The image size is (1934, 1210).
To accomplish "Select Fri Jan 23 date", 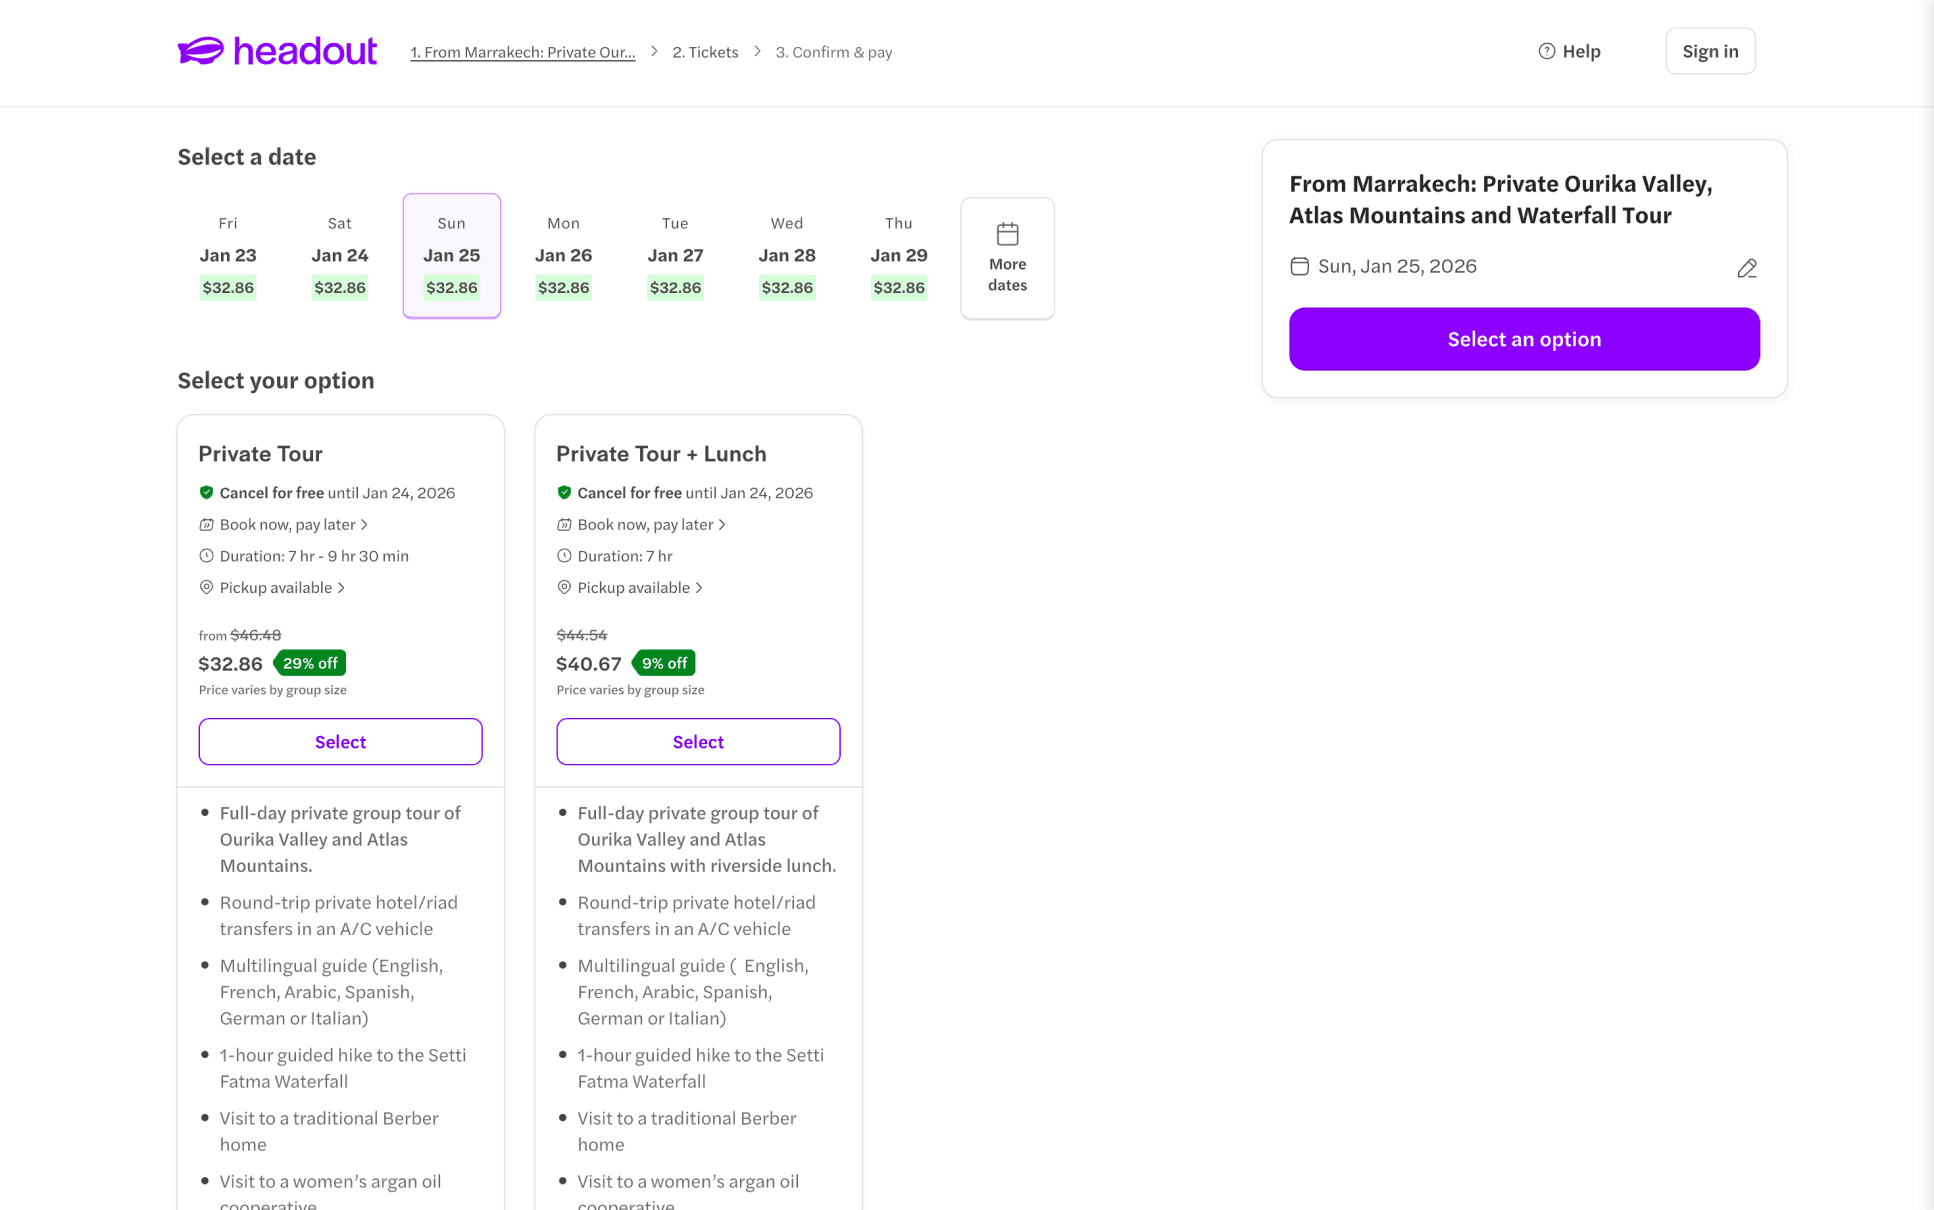I will tap(228, 256).
